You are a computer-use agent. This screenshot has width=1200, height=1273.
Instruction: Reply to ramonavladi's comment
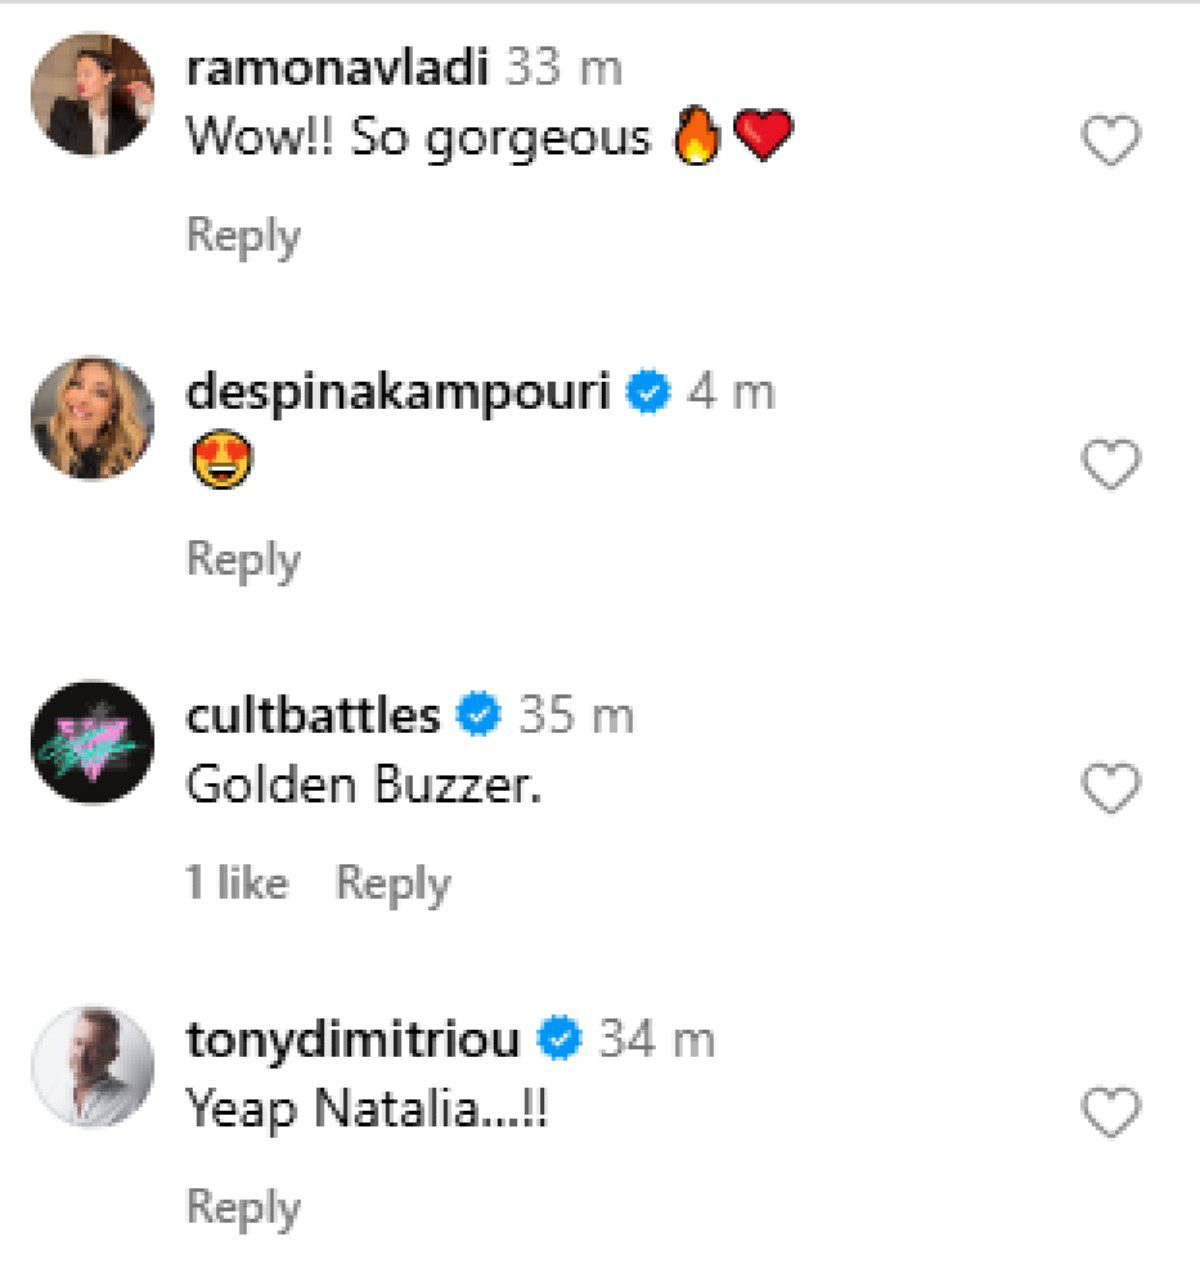(x=243, y=236)
